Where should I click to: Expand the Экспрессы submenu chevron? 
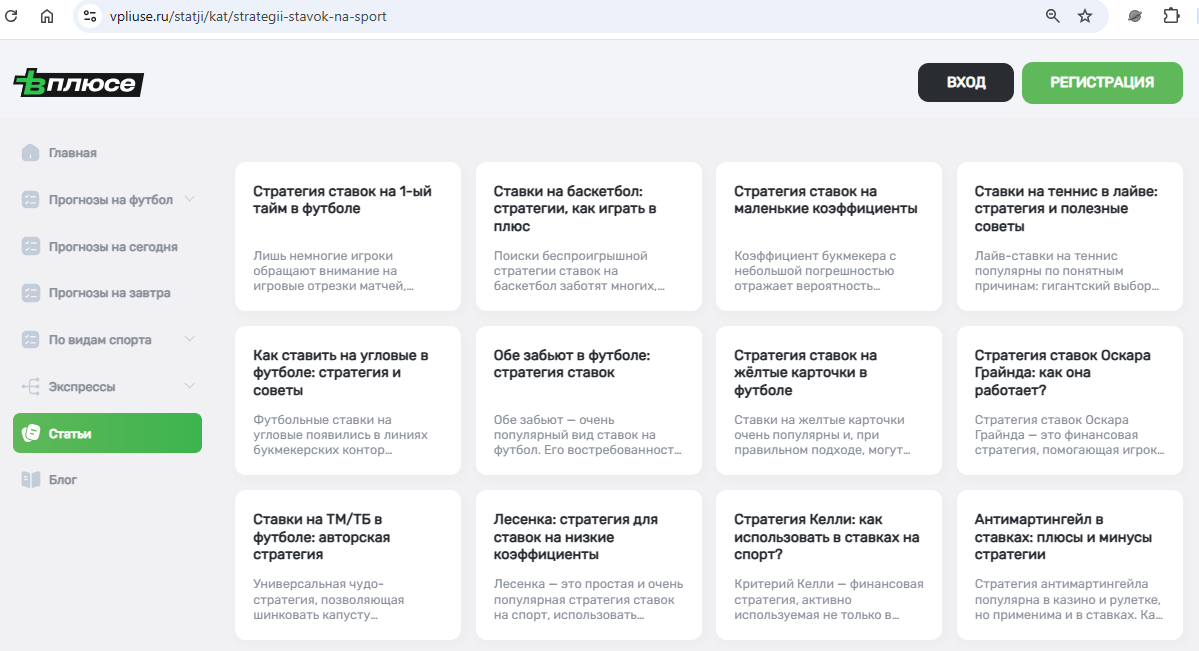coord(190,386)
